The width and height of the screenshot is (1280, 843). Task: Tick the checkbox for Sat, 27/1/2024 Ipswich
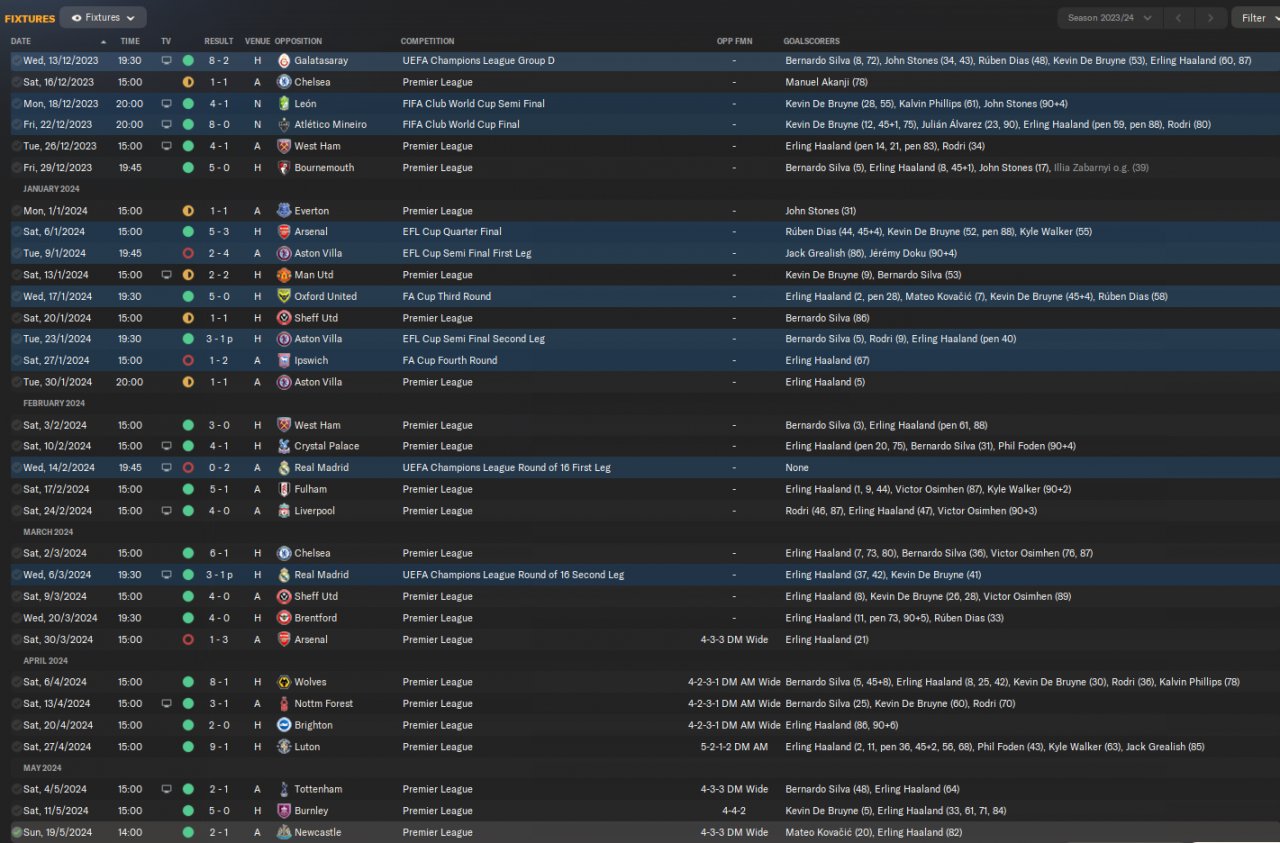[x=16, y=361]
